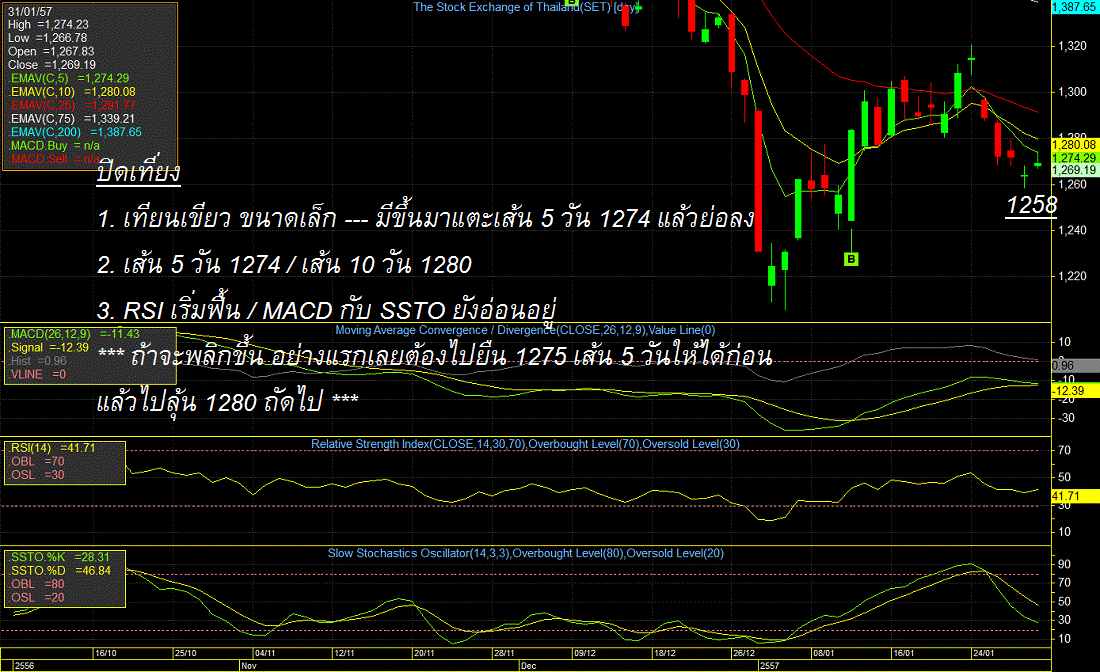Select the 'Low =1,266.78' line
The width and height of the screenshot is (1100, 672).
48,38
